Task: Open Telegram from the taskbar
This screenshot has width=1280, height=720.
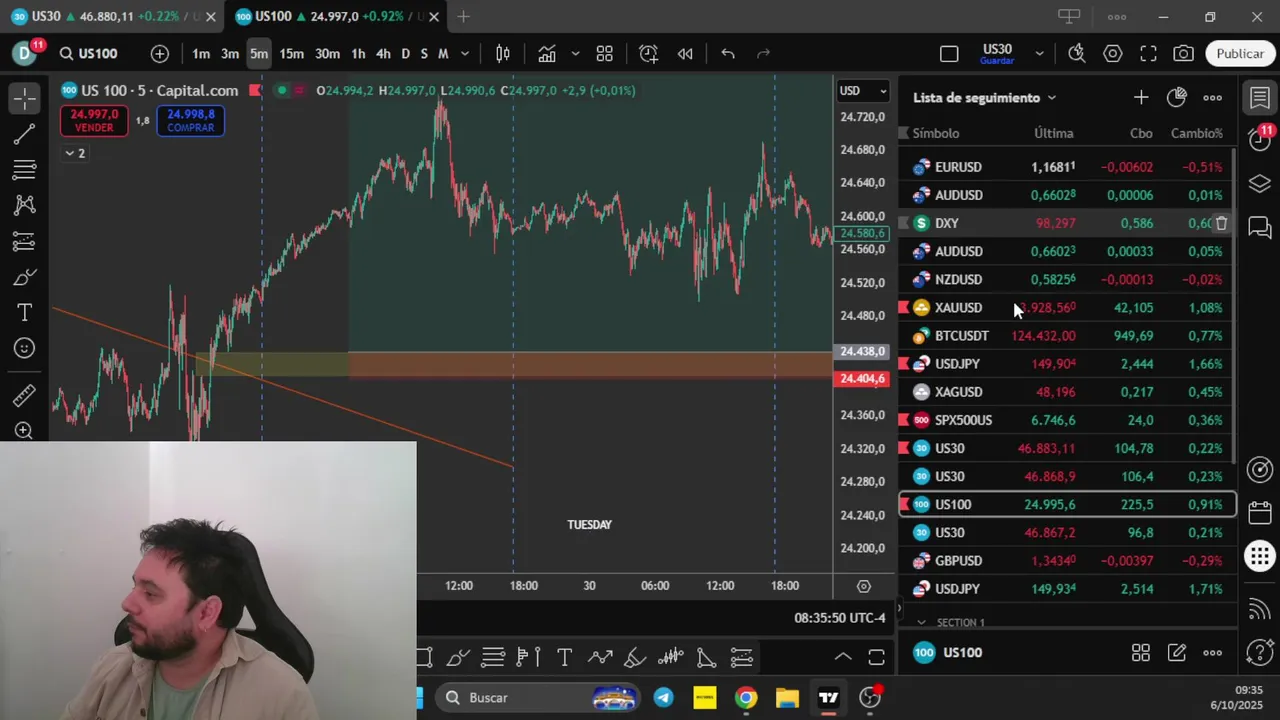Action: click(664, 698)
